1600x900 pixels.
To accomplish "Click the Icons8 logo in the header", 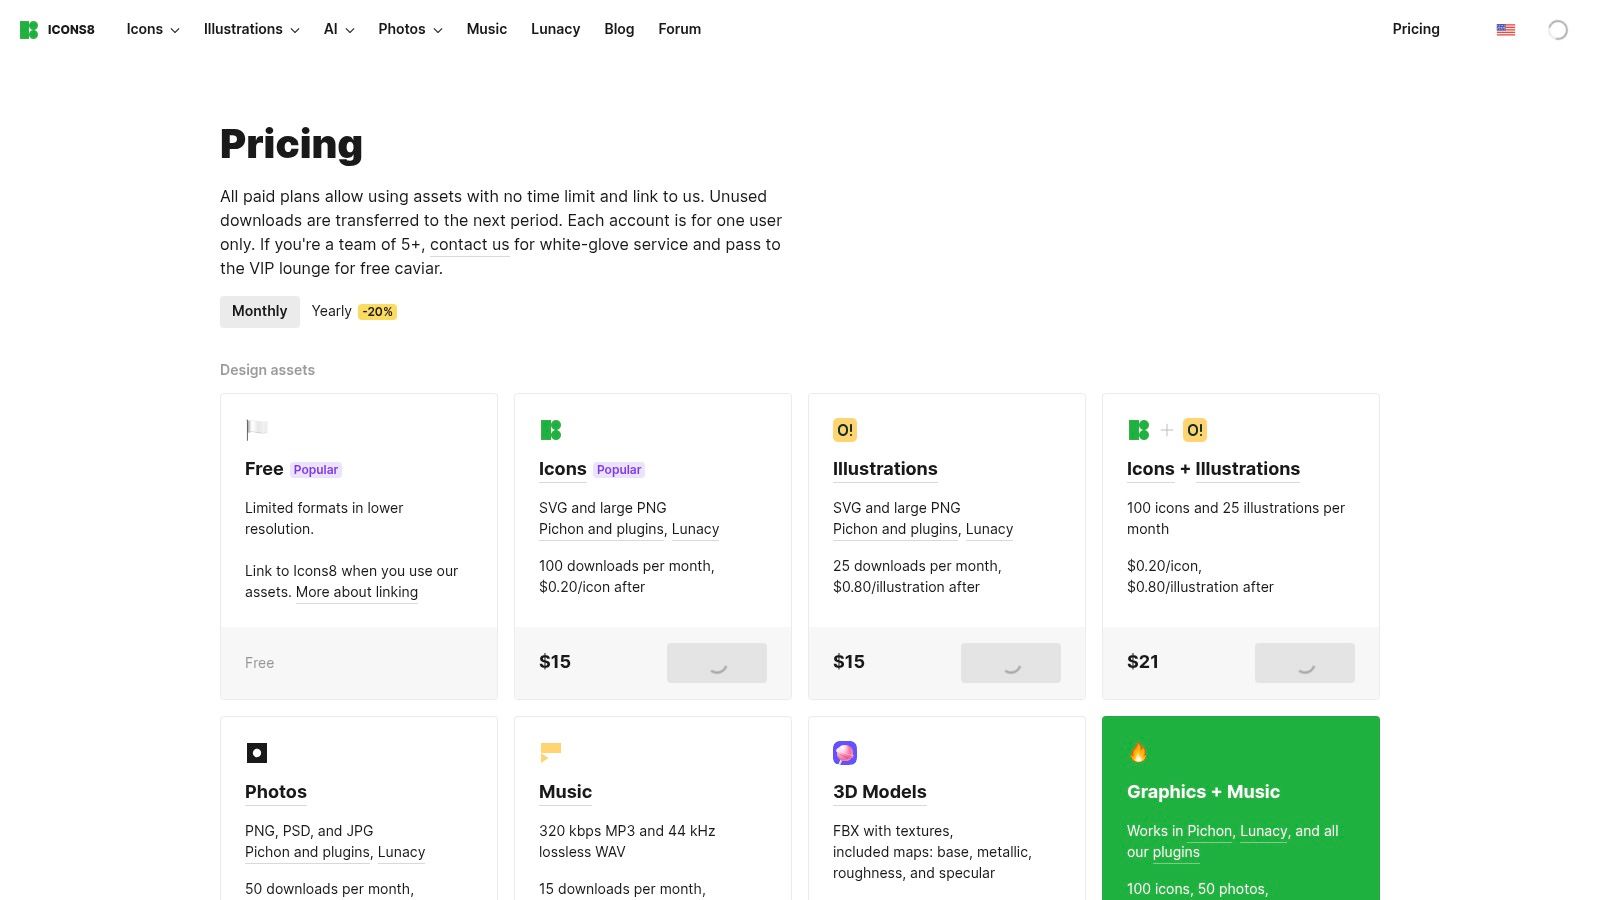I will click(57, 30).
